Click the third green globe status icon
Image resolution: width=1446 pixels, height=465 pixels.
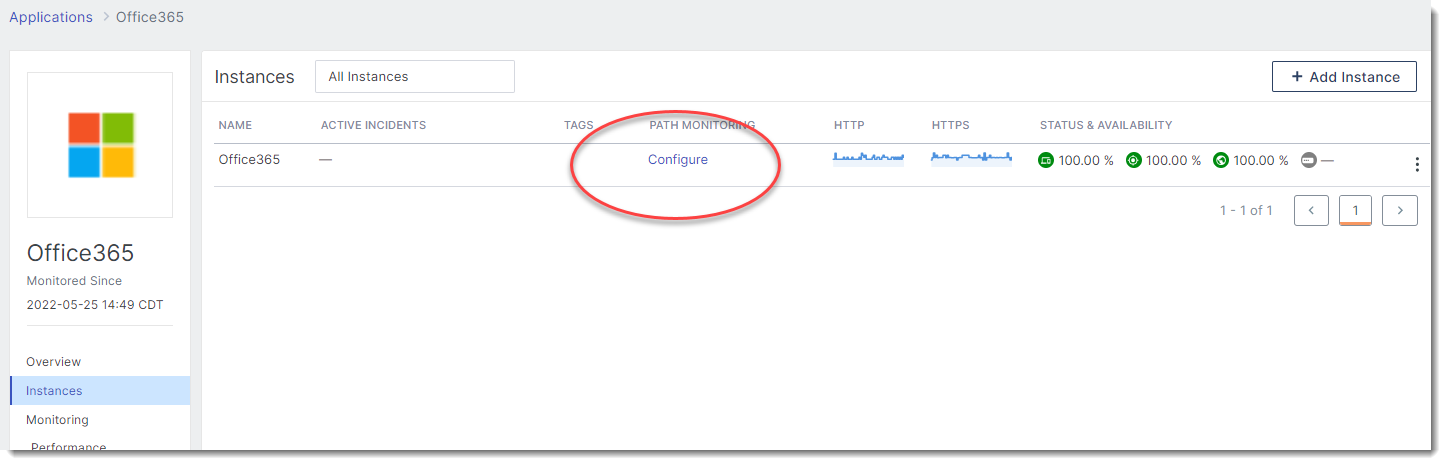[1220, 160]
